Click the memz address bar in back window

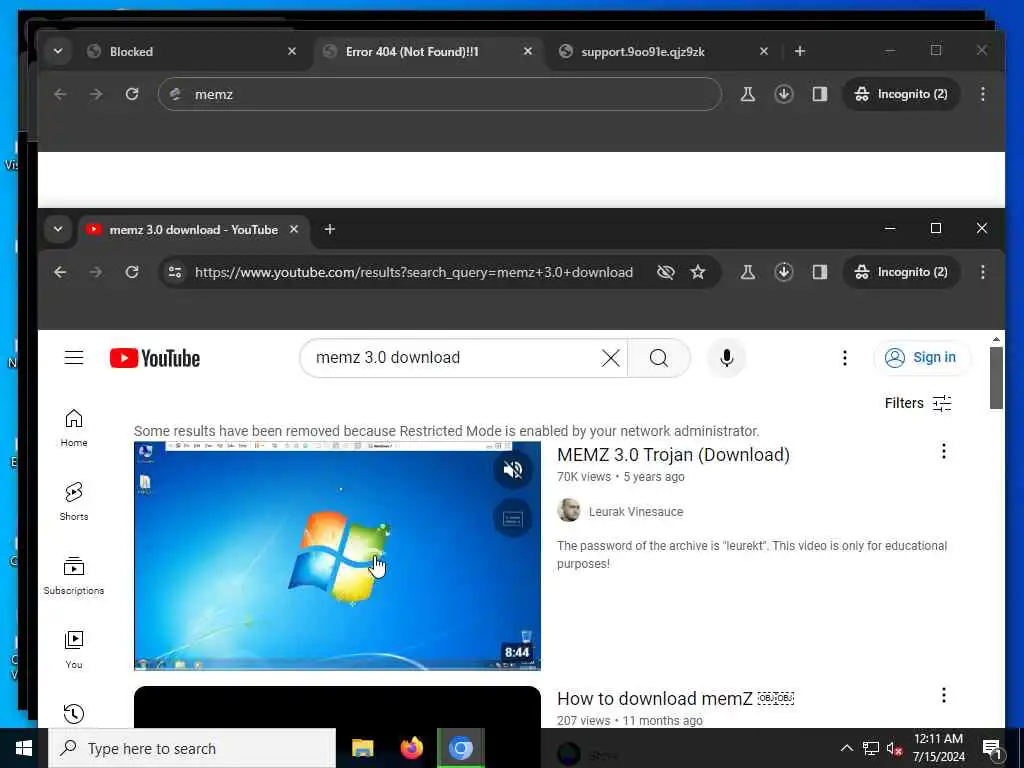tap(440, 94)
